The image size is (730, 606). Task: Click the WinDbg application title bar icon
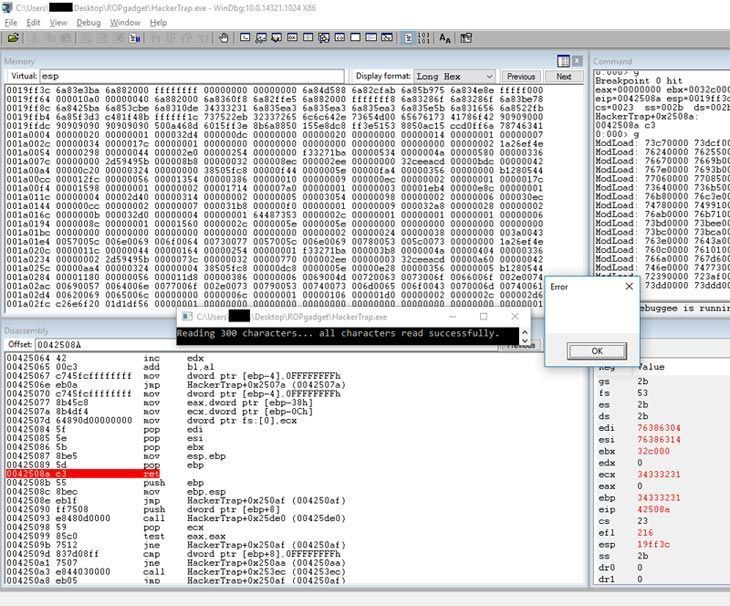[x=7, y=7]
